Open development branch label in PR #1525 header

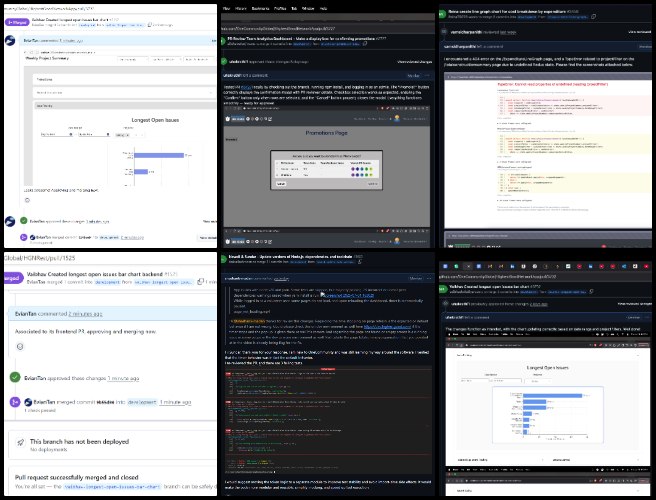pyautogui.click(x=107, y=282)
